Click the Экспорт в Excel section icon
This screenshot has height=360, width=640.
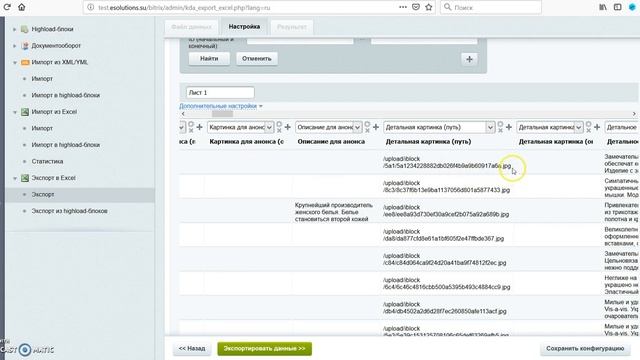(x=24, y=178)
